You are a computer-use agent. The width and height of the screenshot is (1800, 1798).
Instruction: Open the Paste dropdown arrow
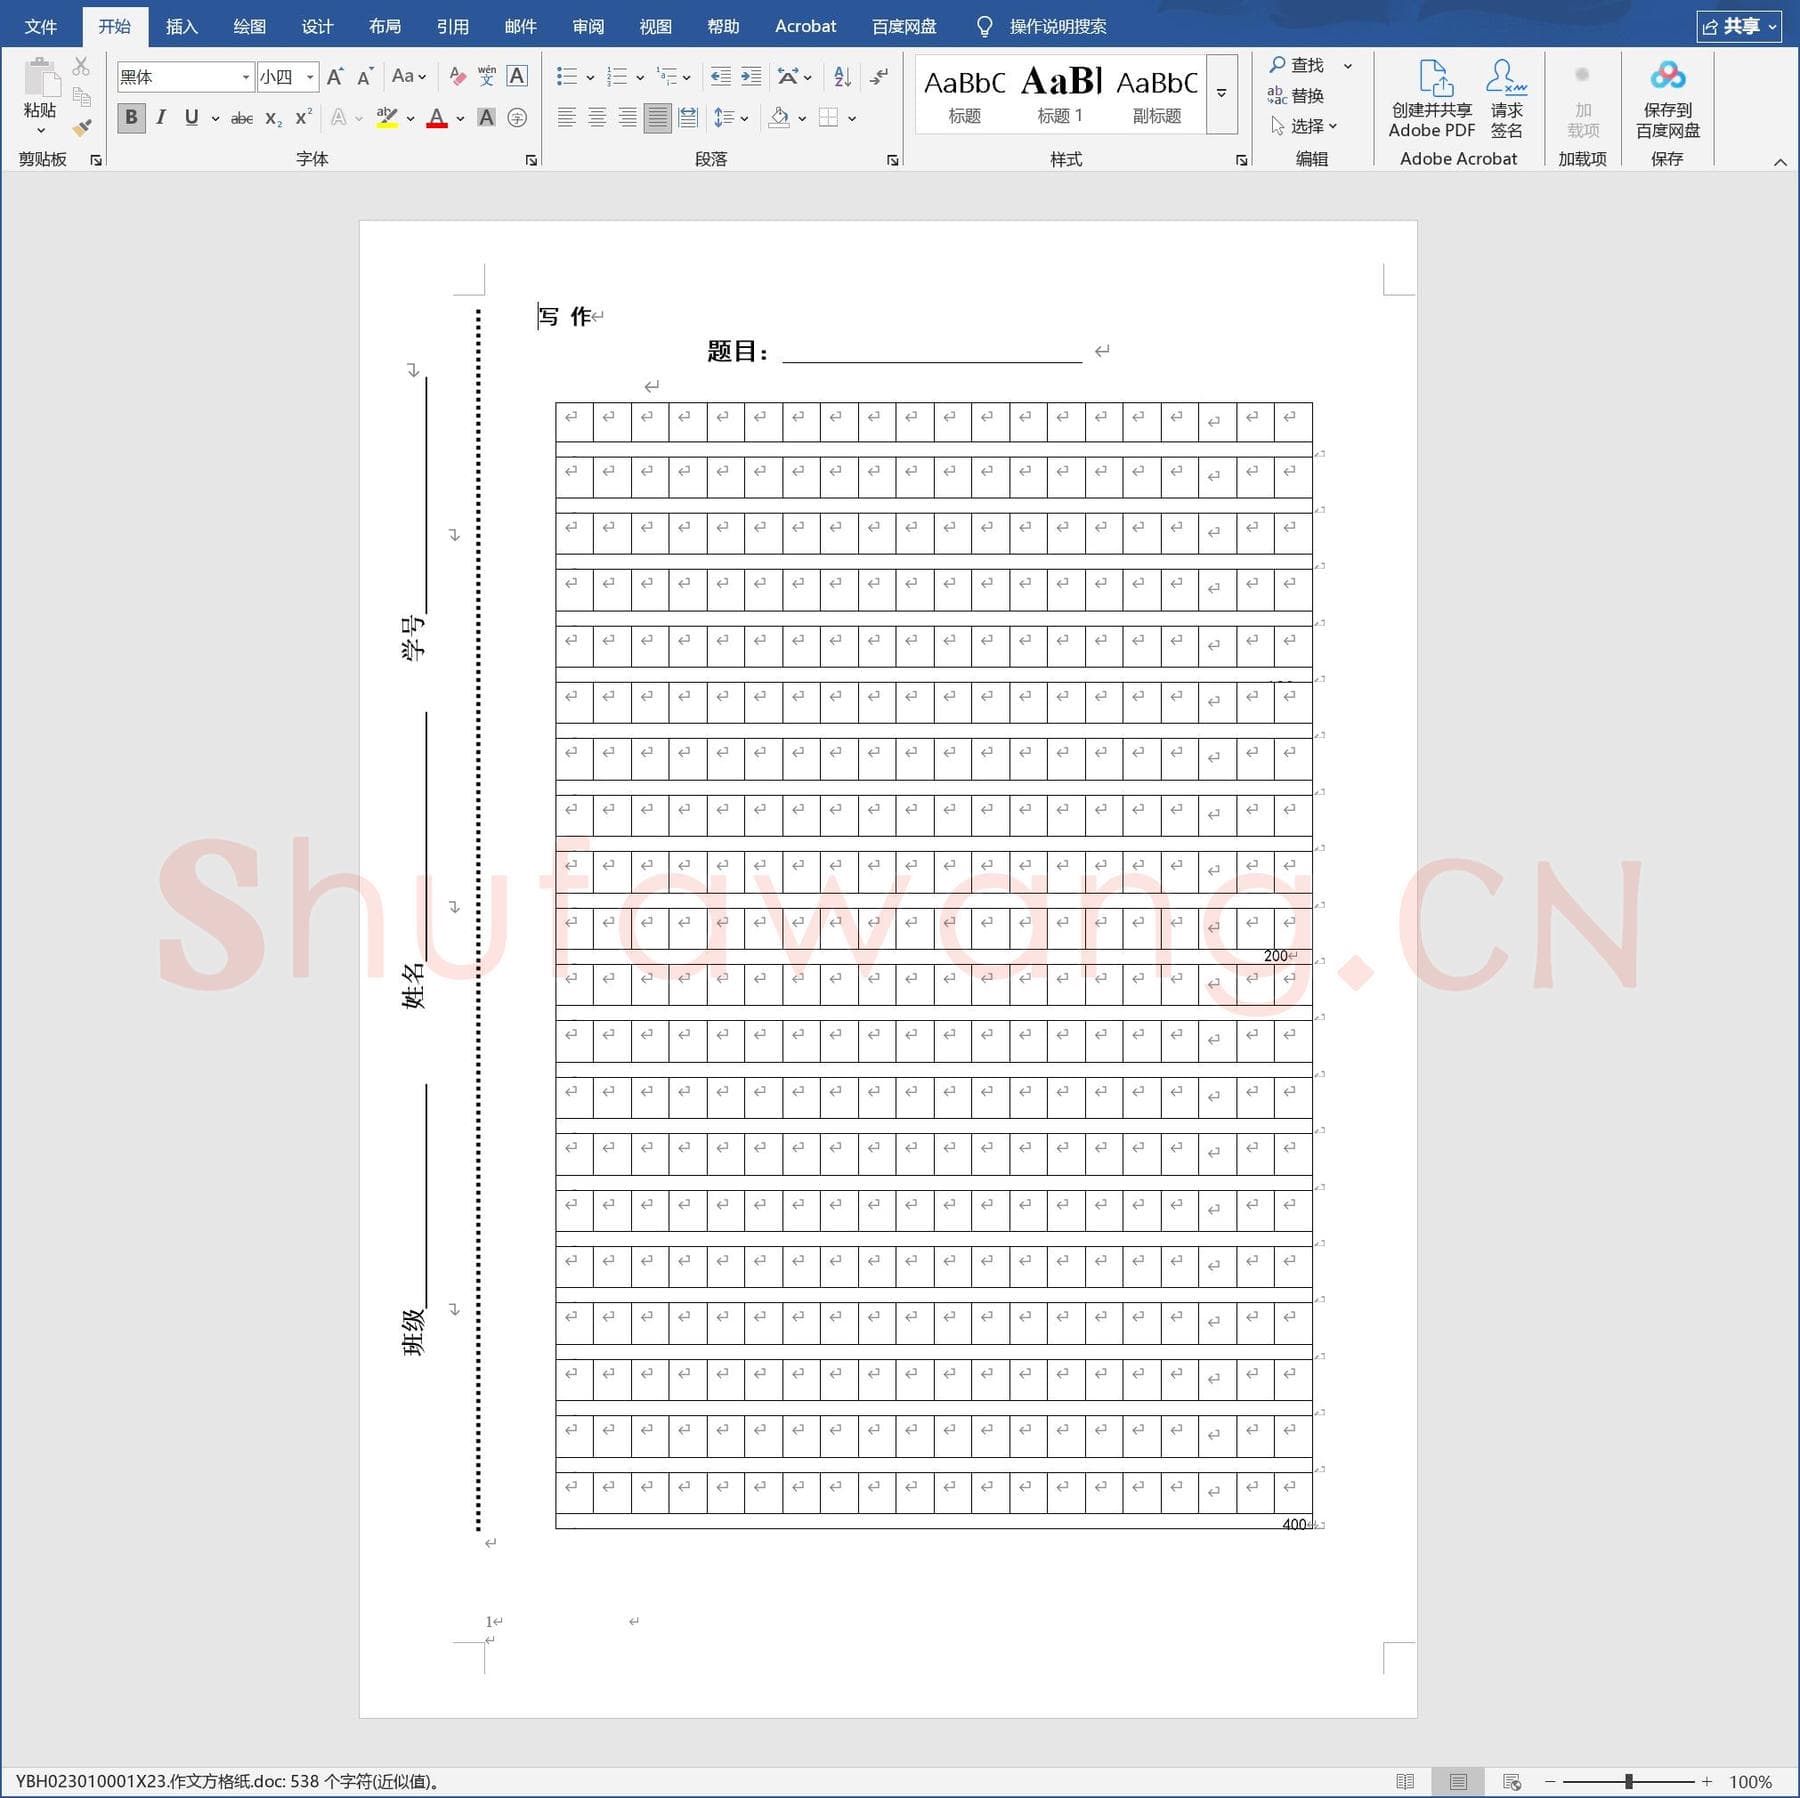point(41,131)
